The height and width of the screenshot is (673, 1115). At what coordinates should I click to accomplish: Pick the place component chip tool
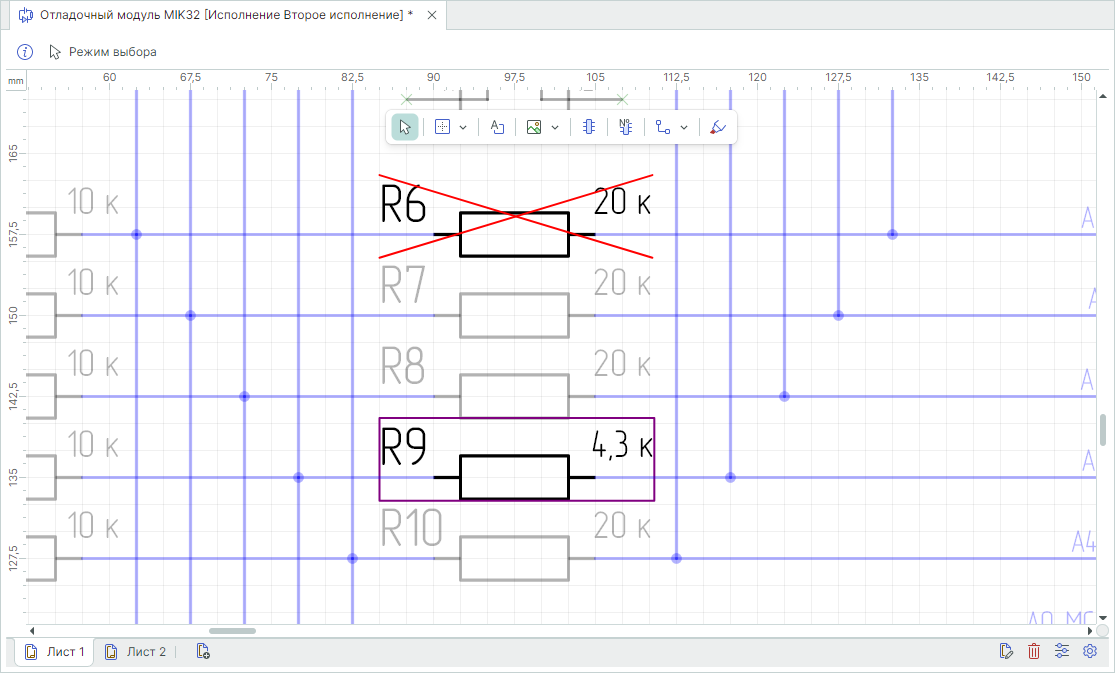tap(589, 127)
